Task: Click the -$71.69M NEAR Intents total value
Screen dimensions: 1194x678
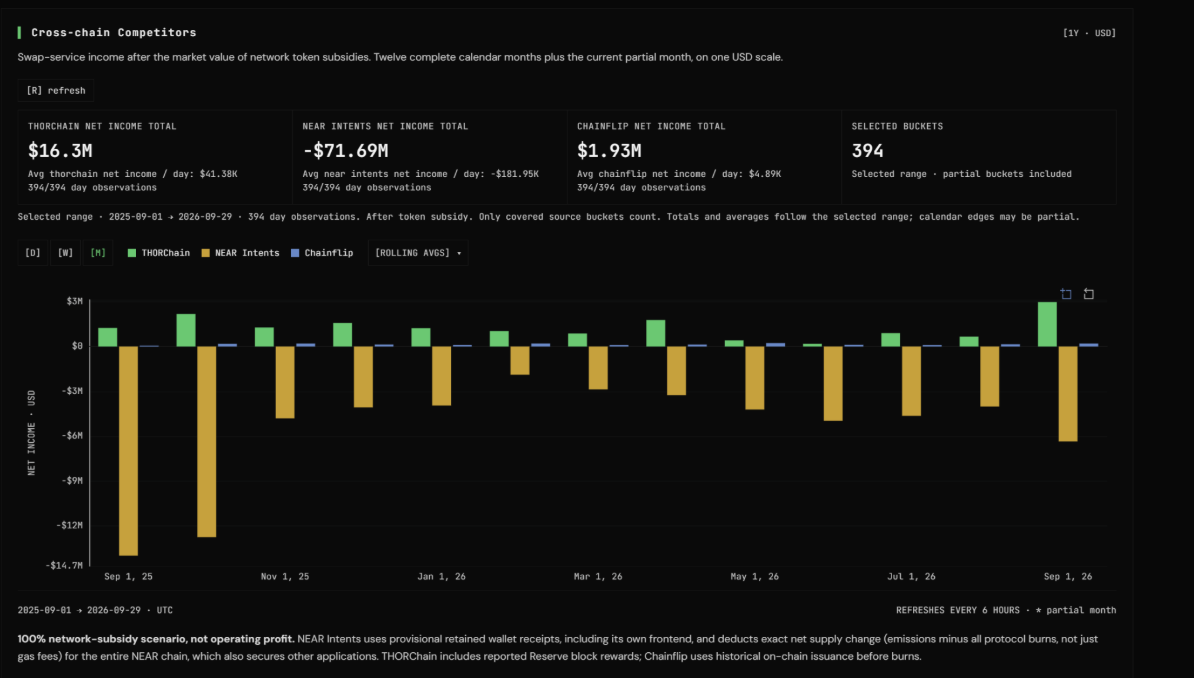Action: [345, 151]
